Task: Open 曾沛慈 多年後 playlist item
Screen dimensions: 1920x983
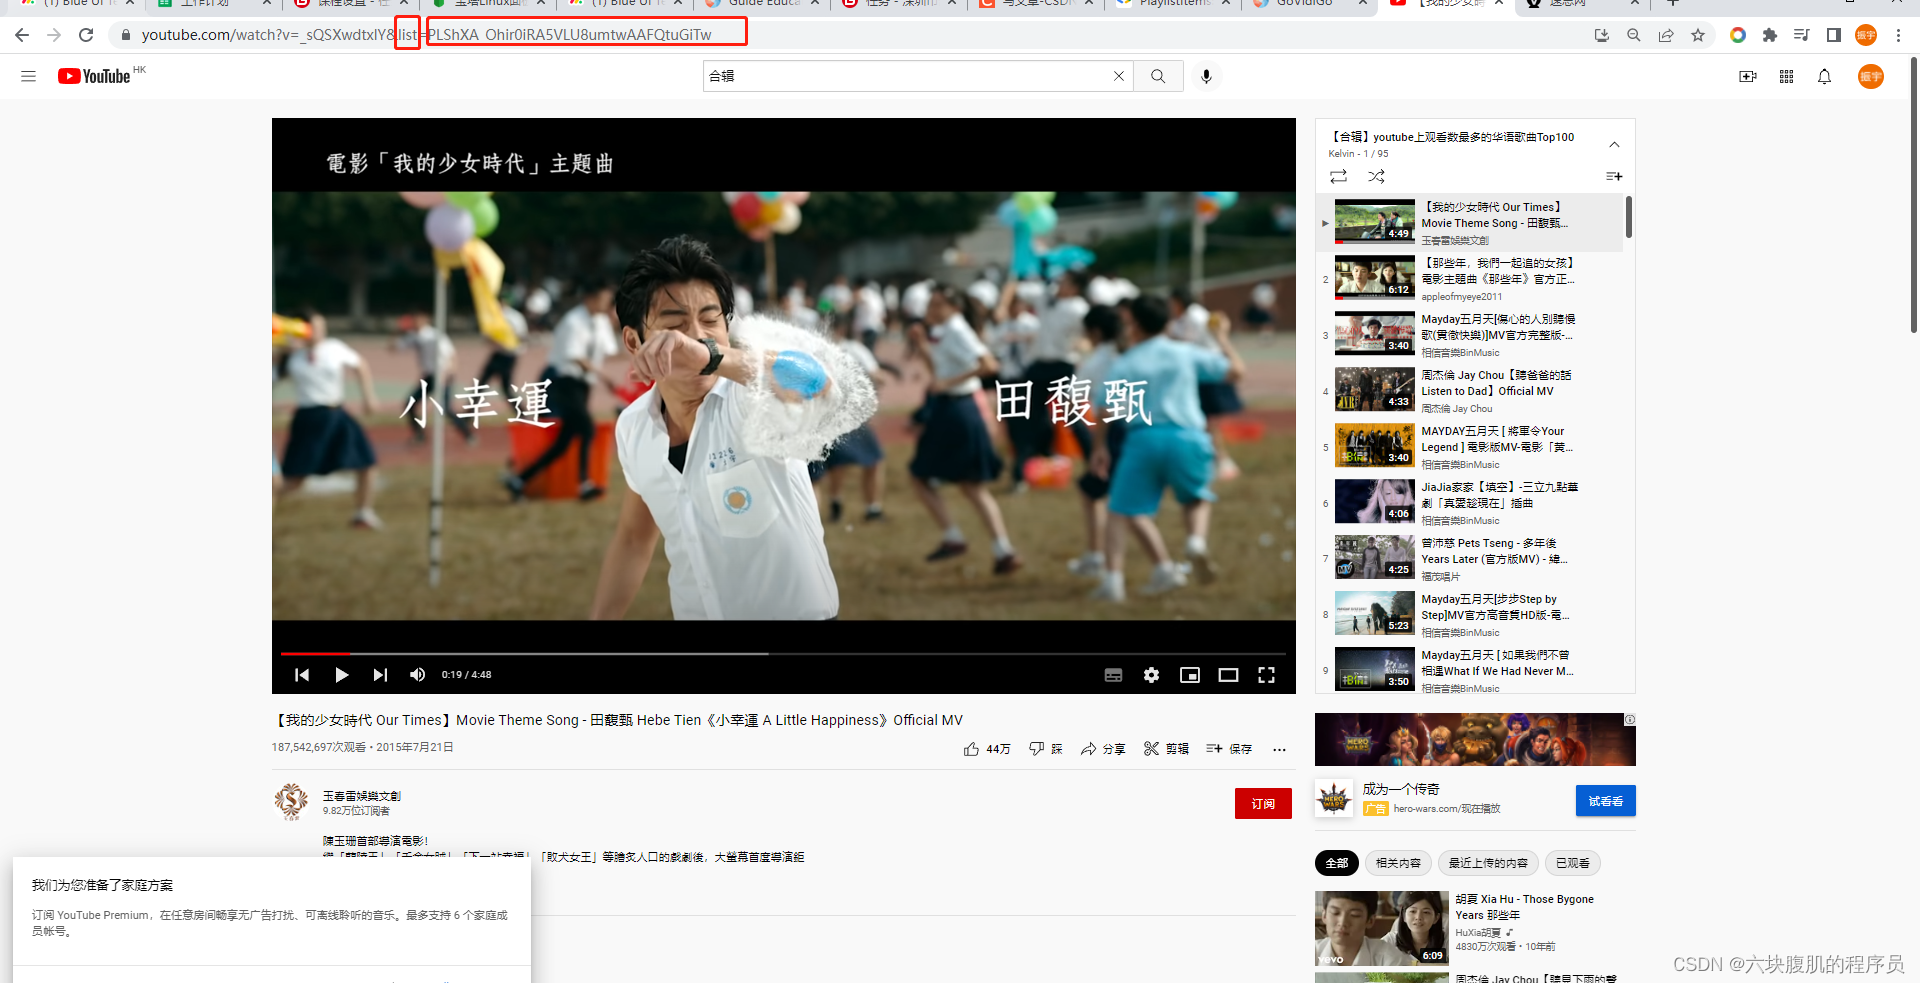Action: [1470, 559]
